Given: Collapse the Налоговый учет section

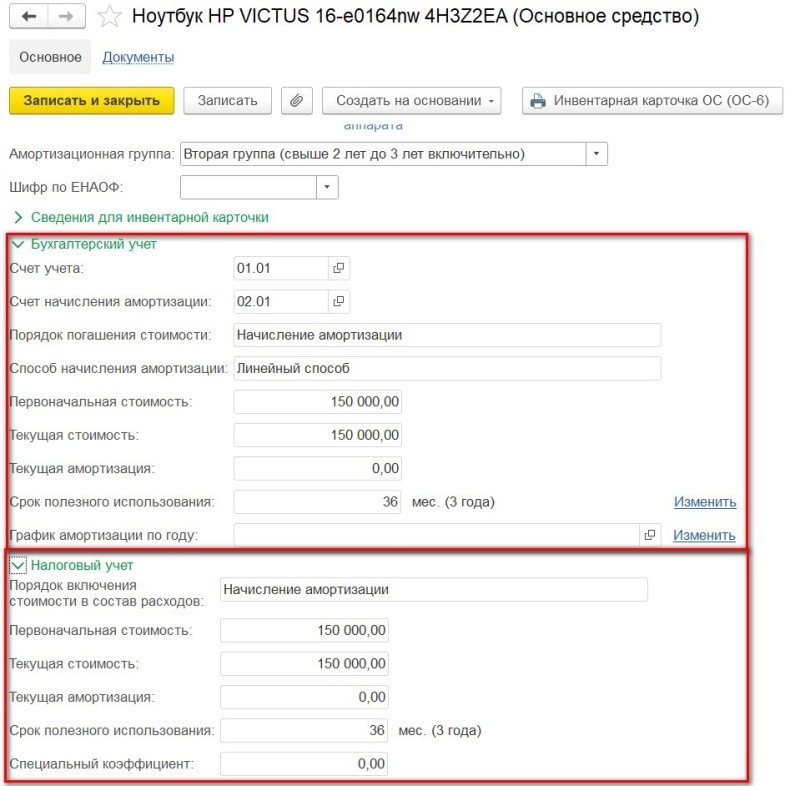Looking at the screenshot, I should coord(73,565).
